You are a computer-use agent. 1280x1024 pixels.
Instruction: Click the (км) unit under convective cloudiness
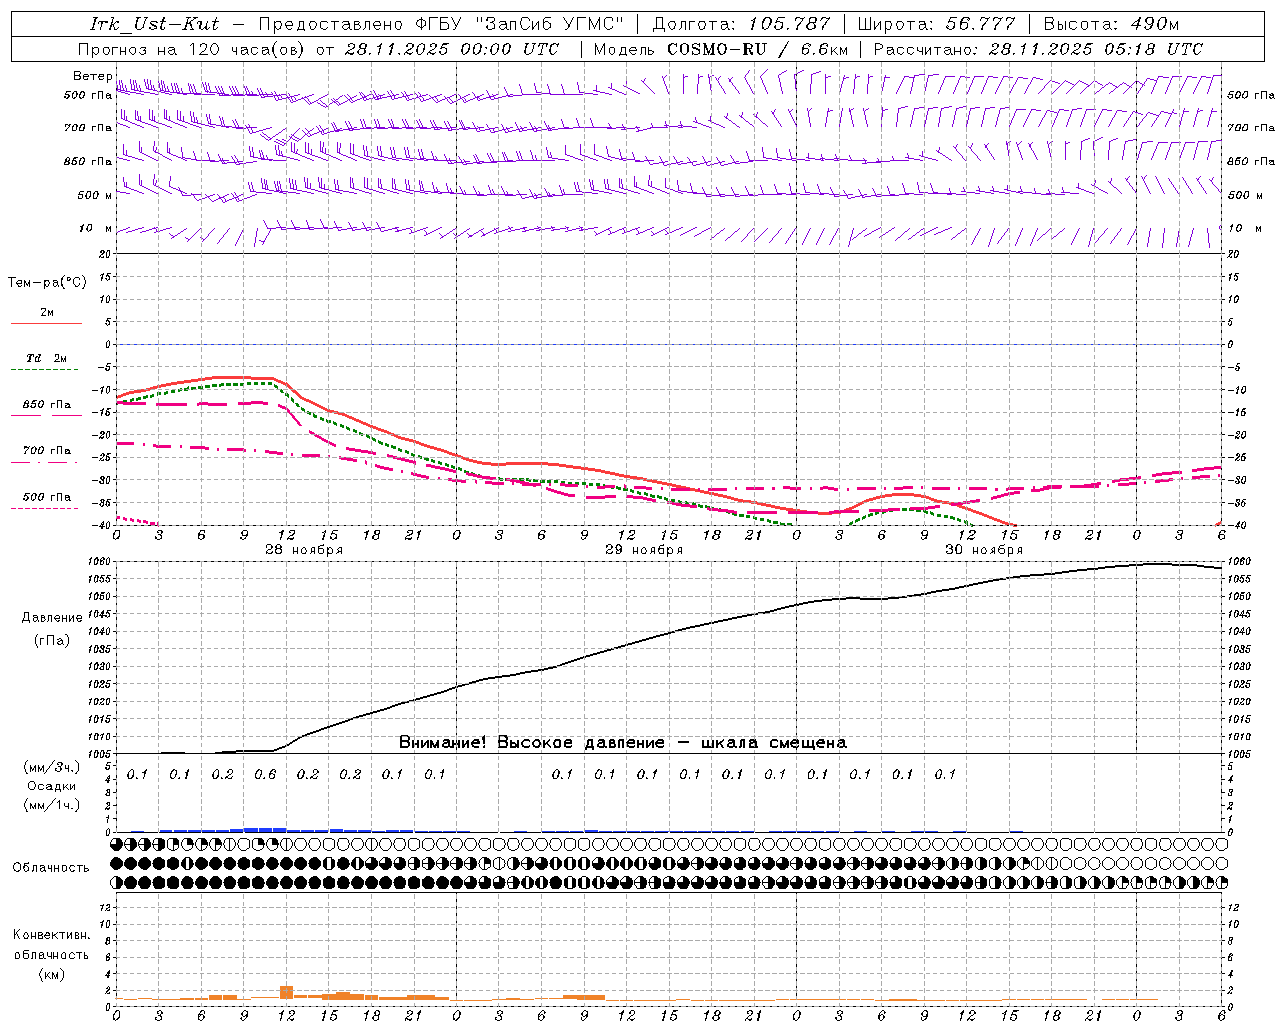pyautogui.click(x=51, y=974)
